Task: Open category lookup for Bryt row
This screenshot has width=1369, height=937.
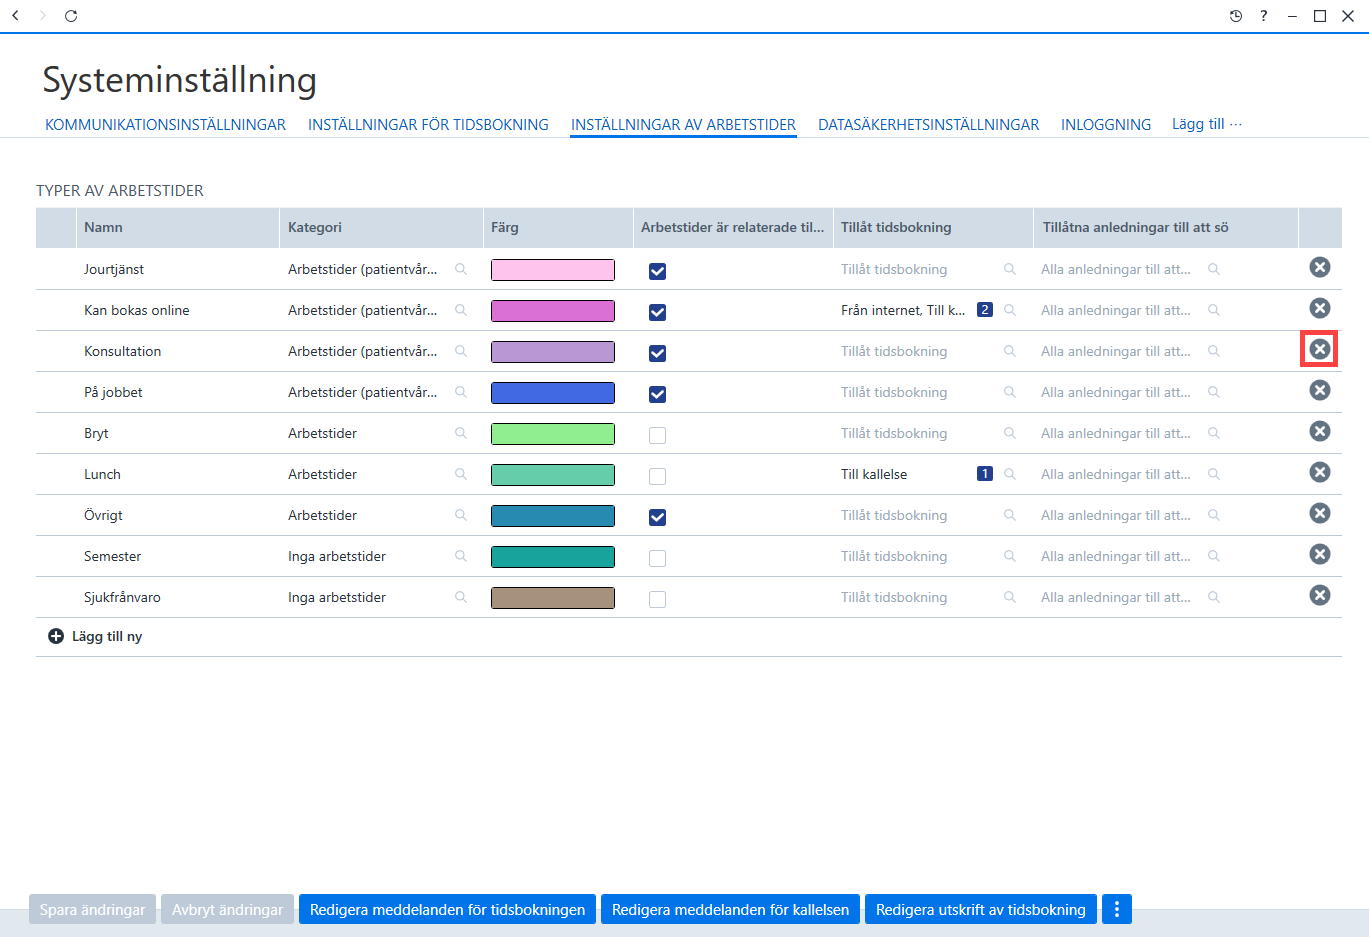Action: (x=461, y=433)
